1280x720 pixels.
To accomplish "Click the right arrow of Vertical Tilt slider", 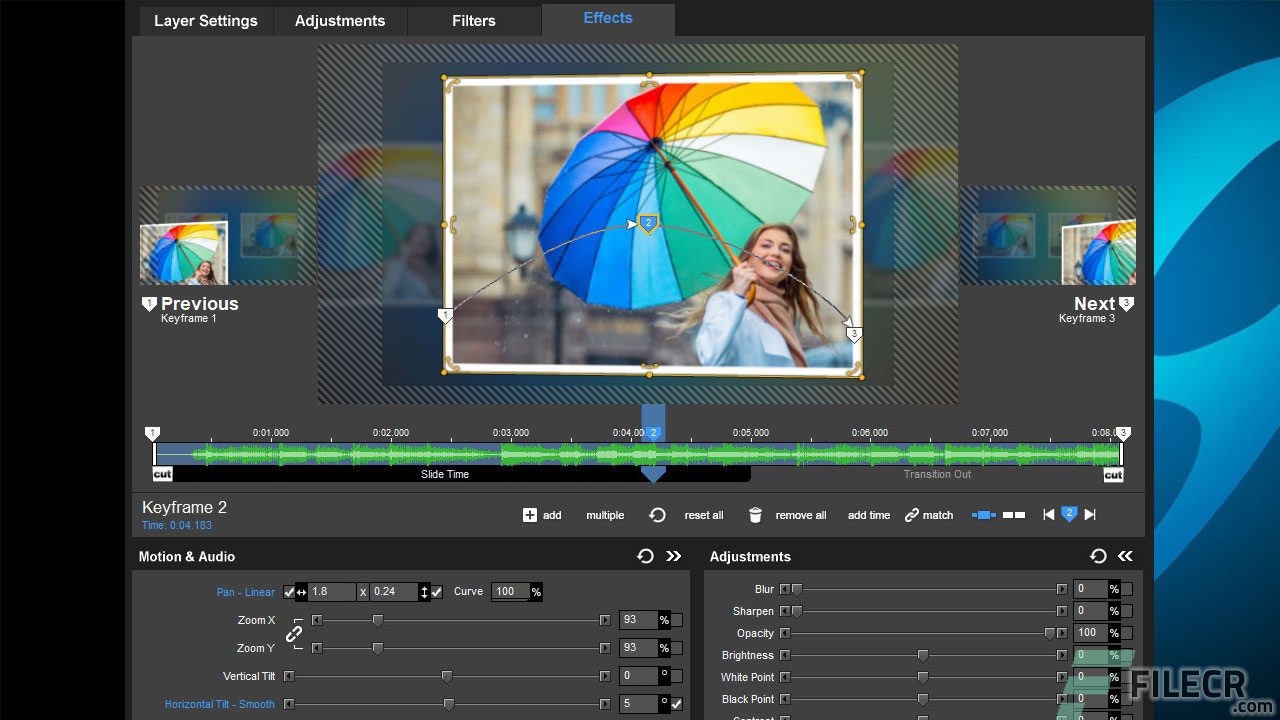I will pyautogui.click(x=605, y=676).
